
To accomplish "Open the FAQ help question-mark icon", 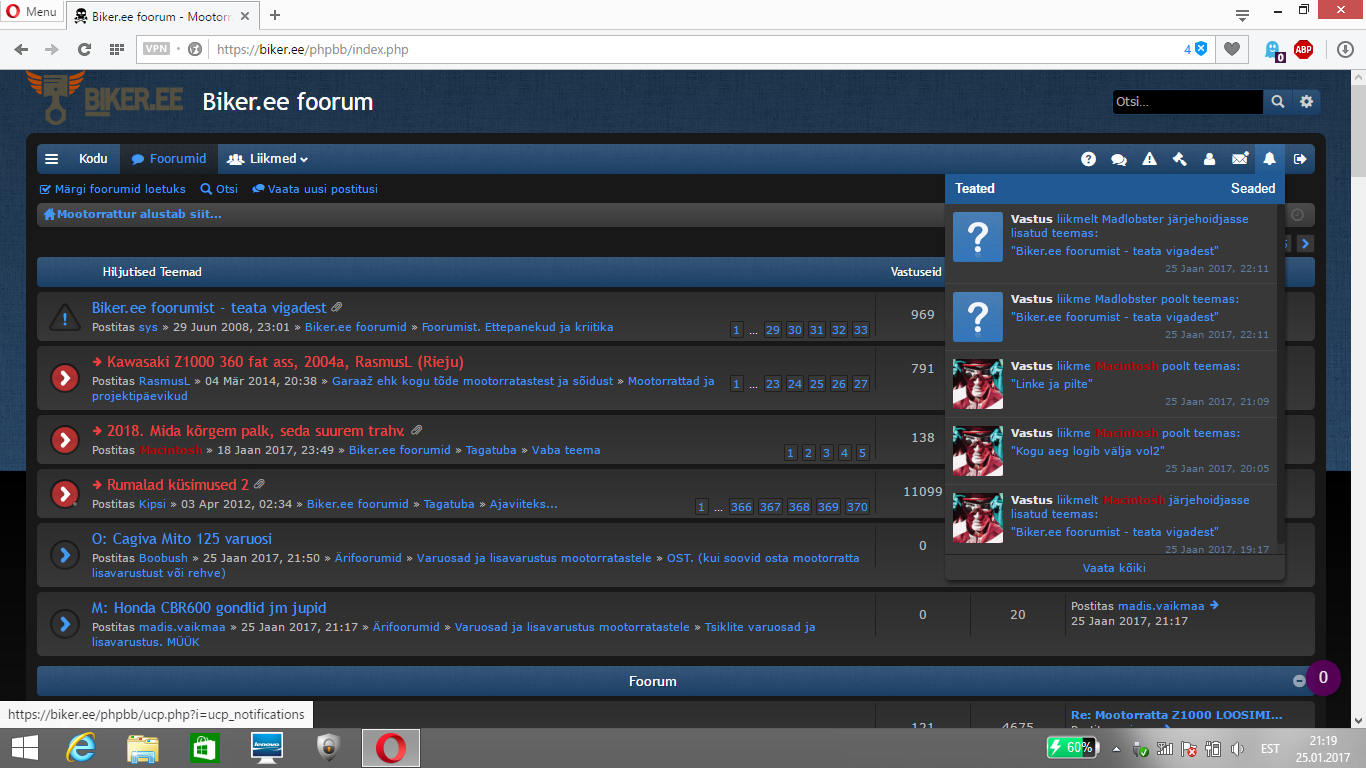I will (x=1088, y=159).
